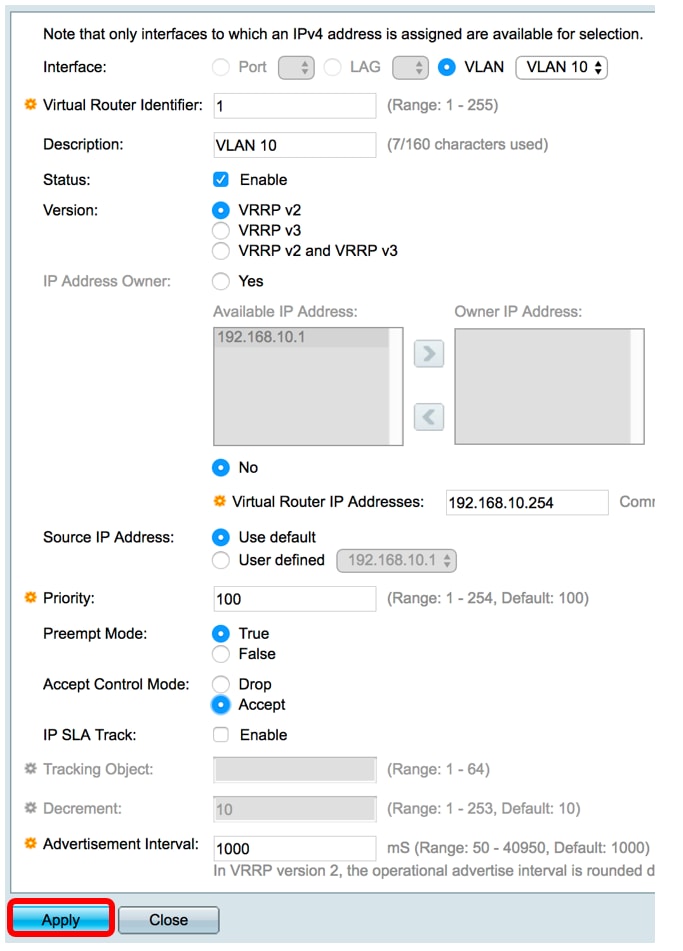Screen dimensions: 683x951
Task: Click the gear icon beside Priority
Action: 29,597
